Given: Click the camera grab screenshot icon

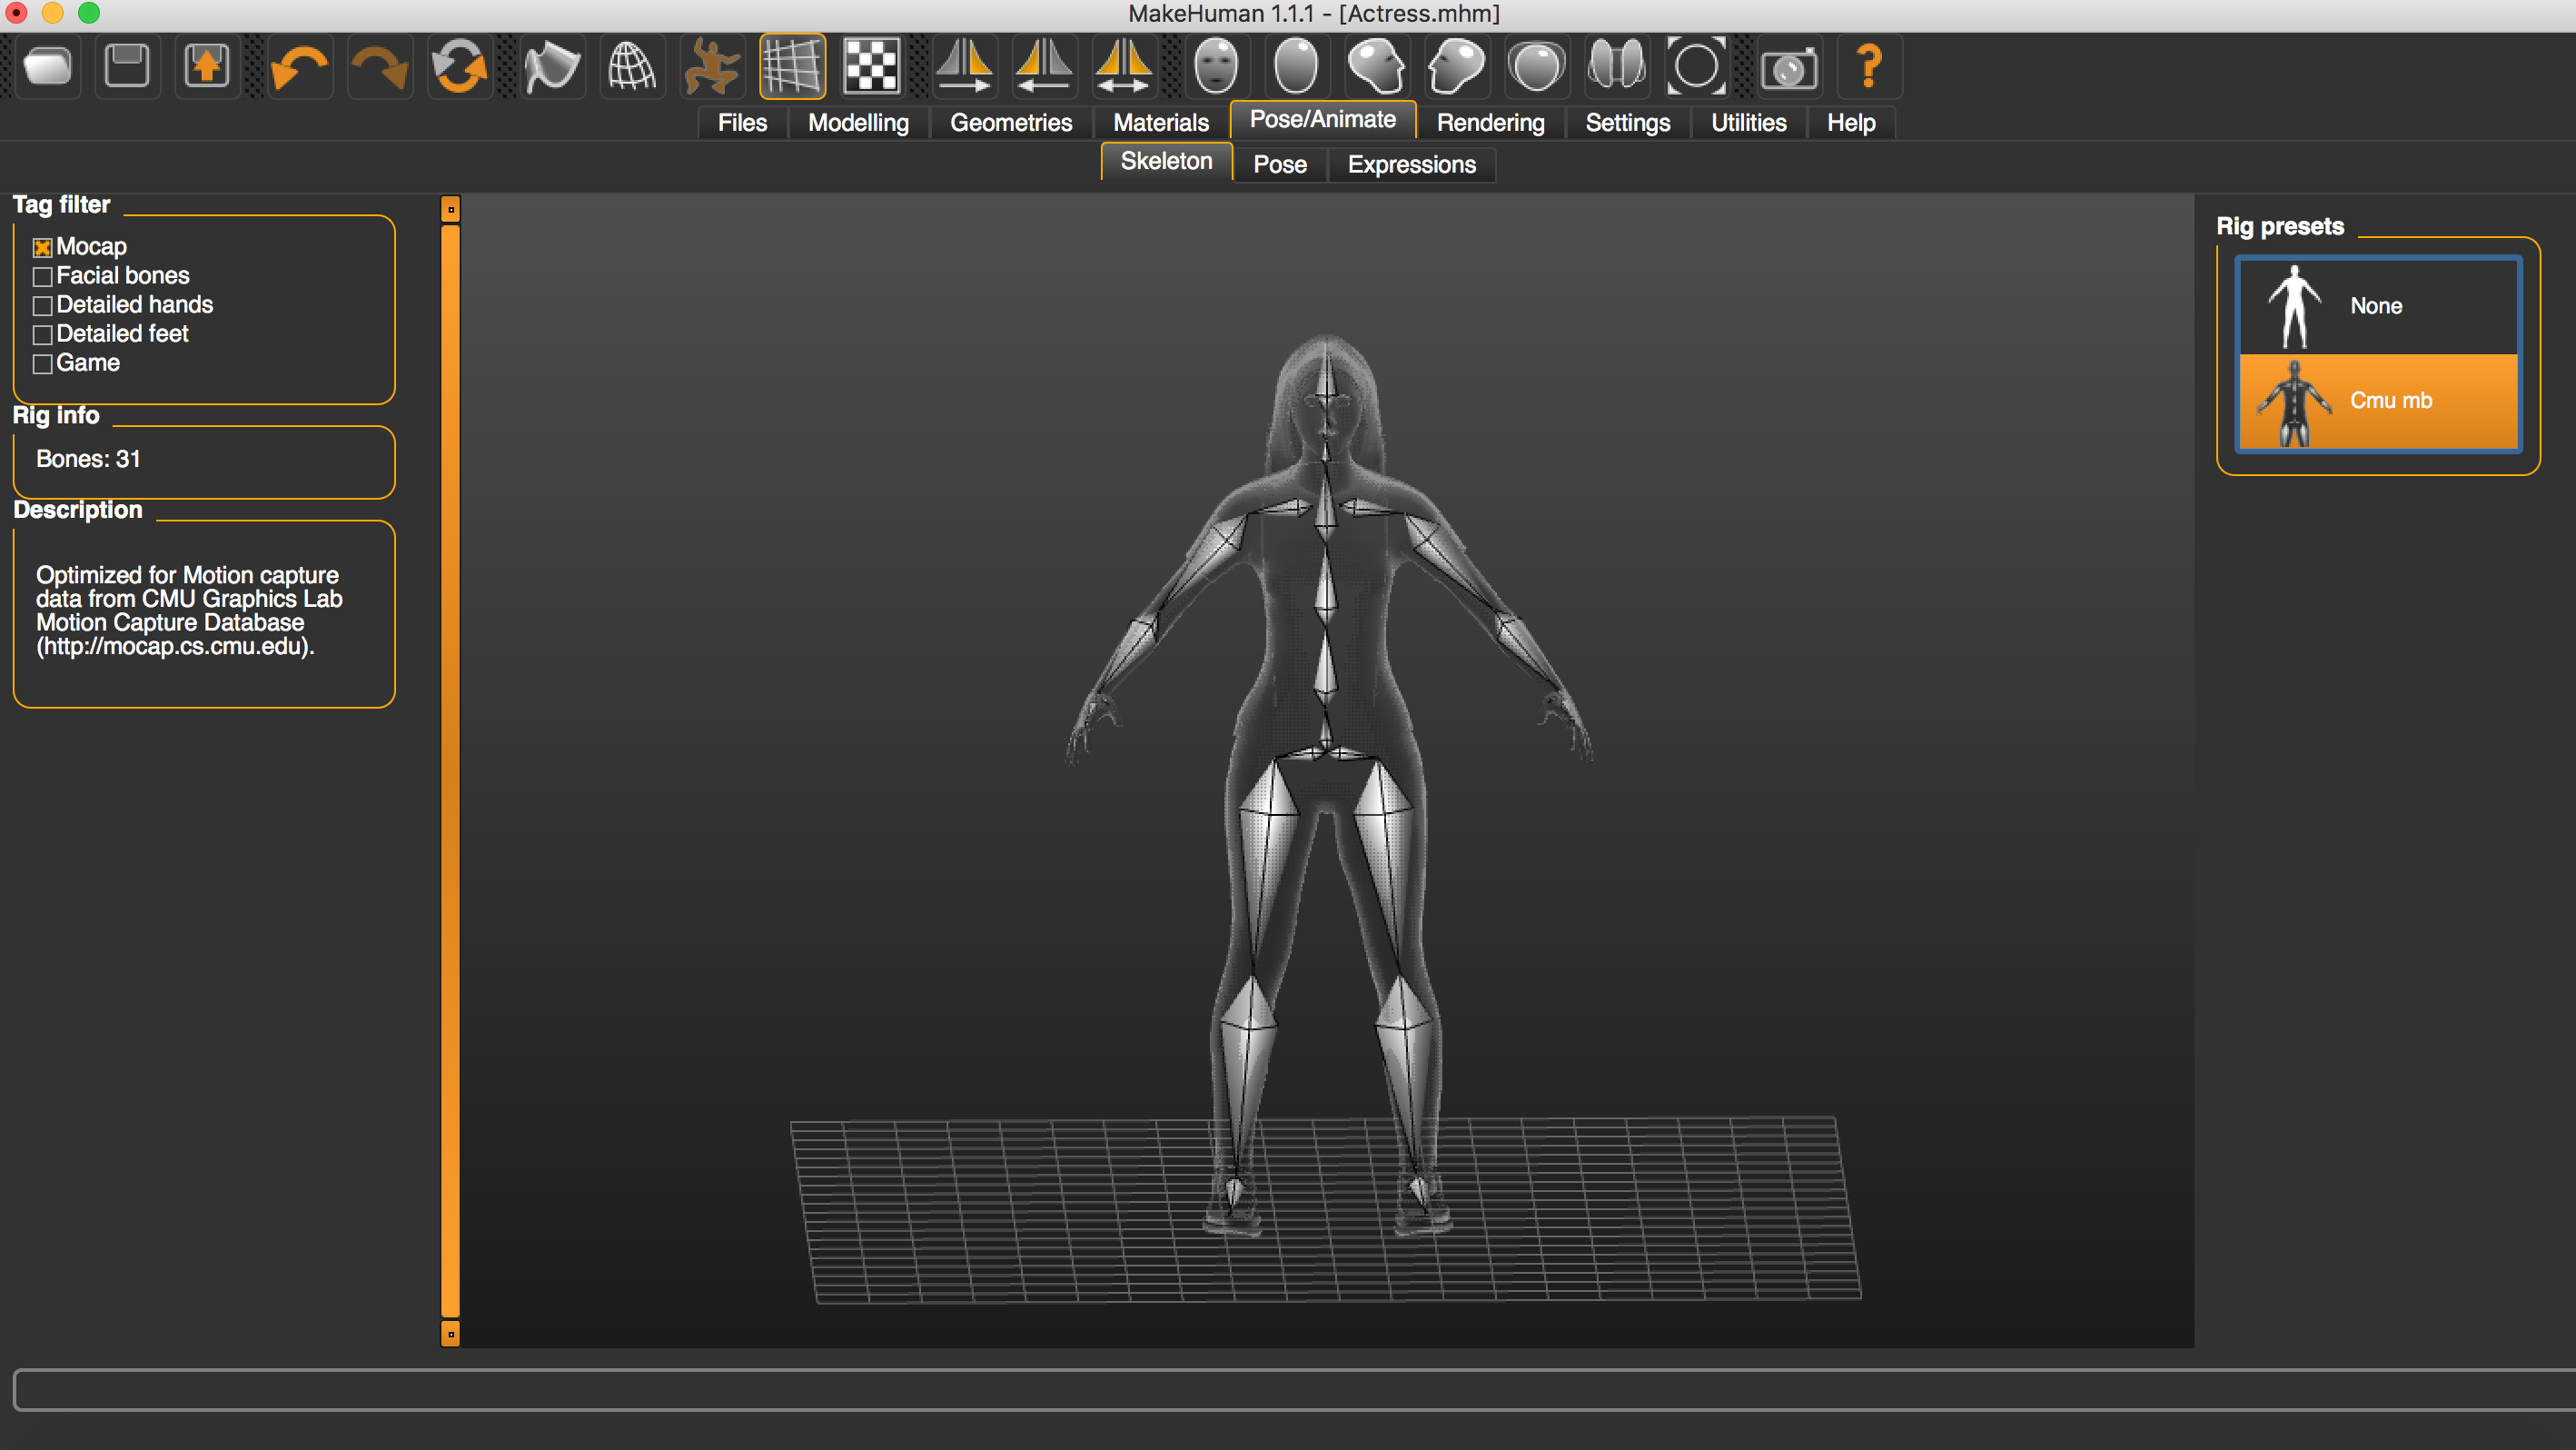Looking at the screenshot, I should coord(1788,67).
